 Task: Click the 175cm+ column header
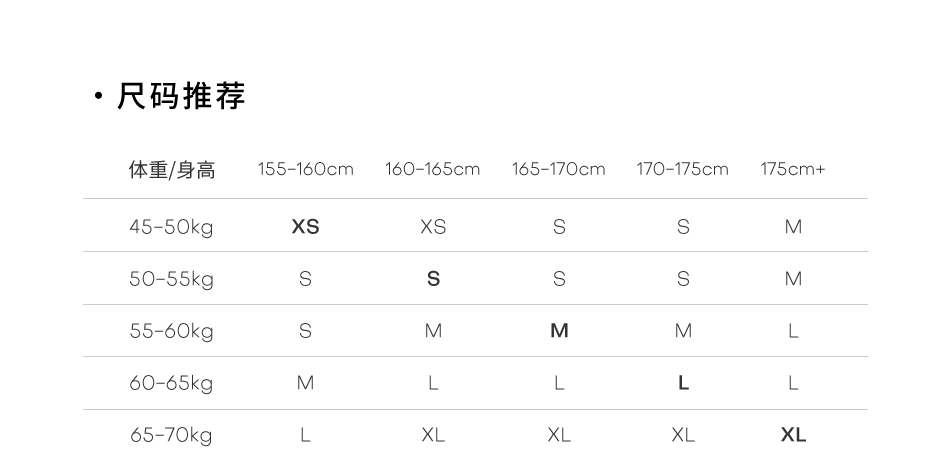click(x=792, y=169)
